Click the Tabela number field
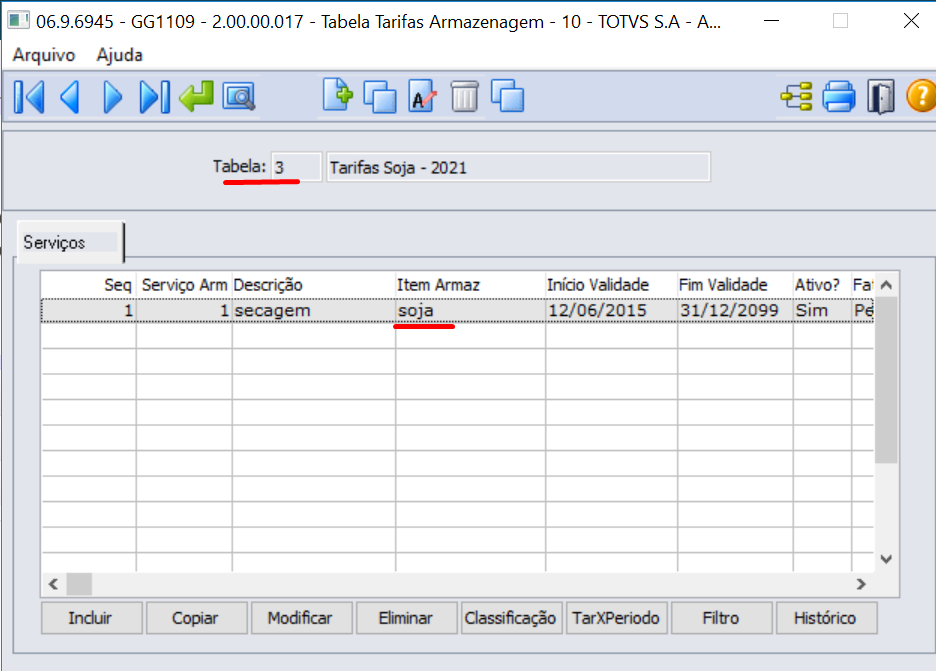 (296, 167)
